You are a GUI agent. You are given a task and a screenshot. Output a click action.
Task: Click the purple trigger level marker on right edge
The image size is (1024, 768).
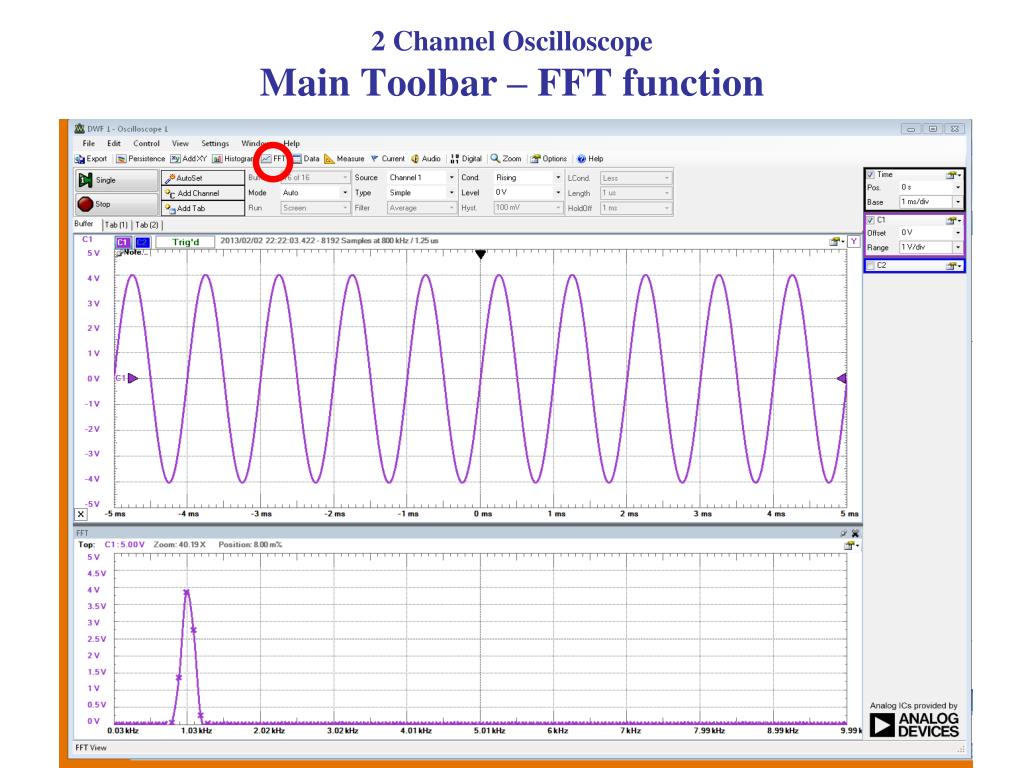[842, 378]
